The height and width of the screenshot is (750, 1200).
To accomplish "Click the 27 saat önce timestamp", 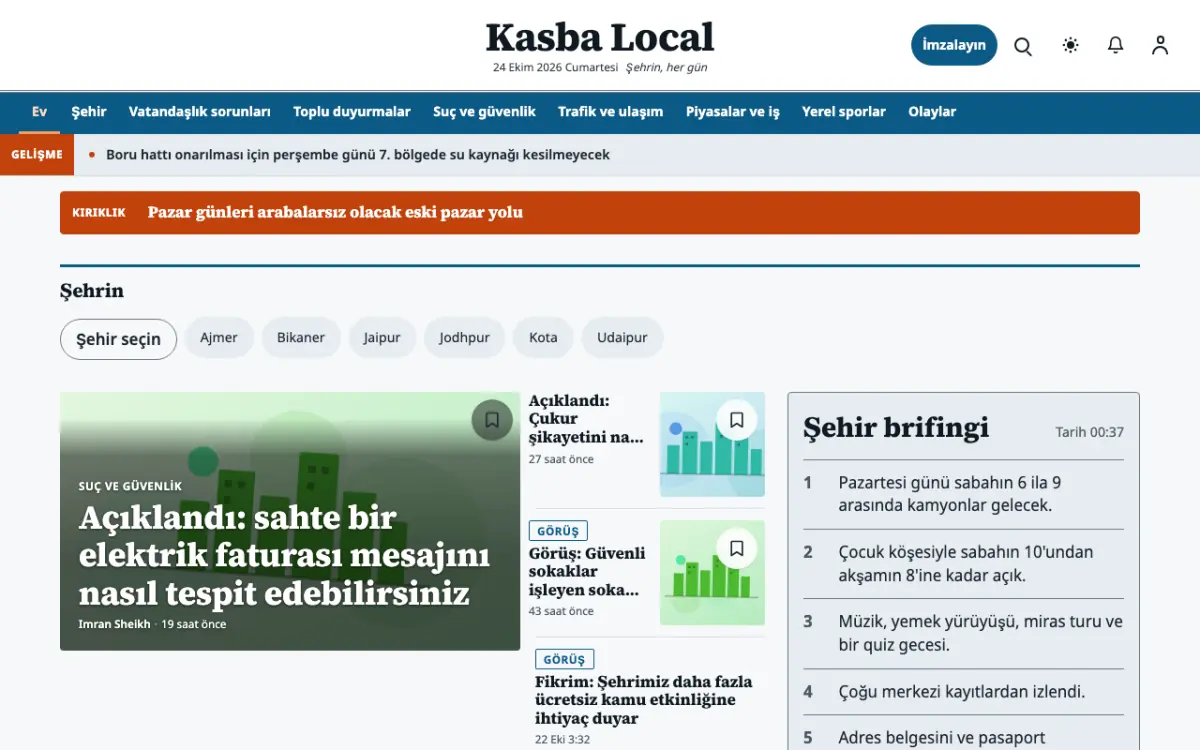I will point(561,460).
